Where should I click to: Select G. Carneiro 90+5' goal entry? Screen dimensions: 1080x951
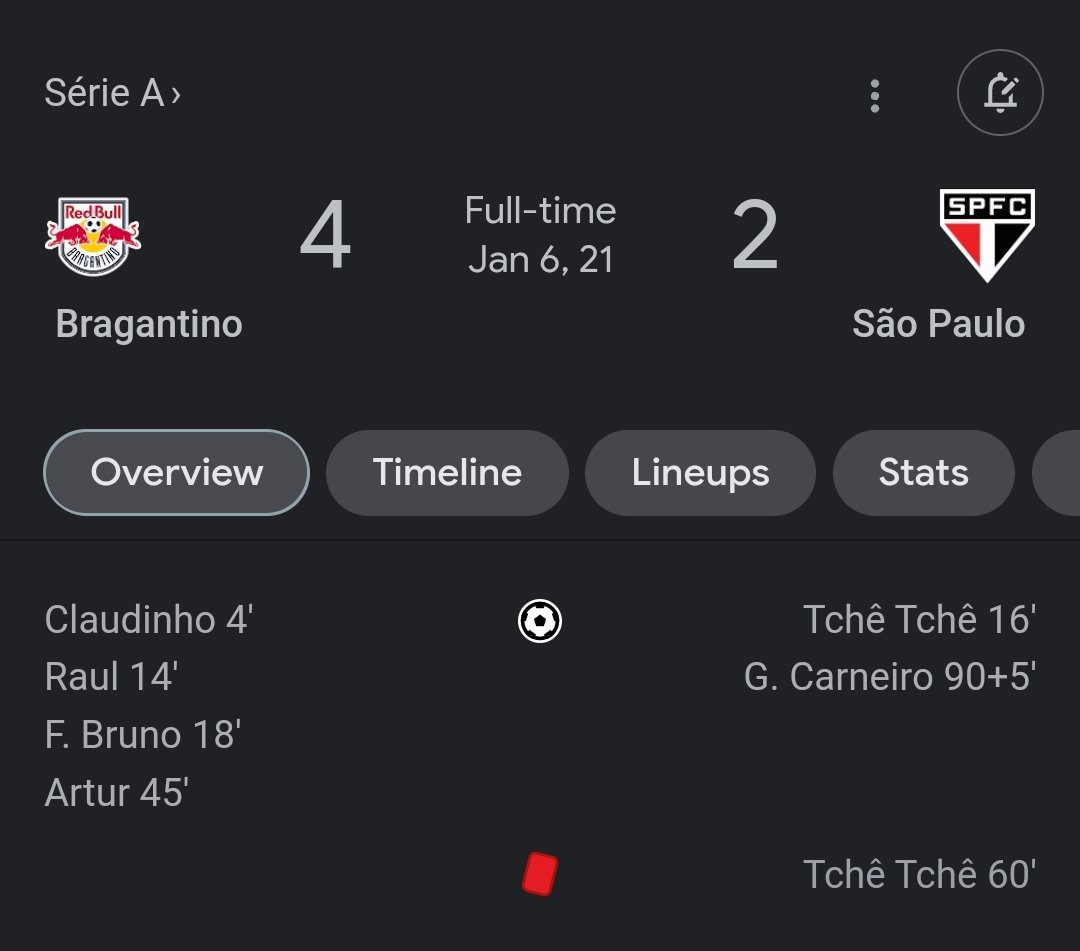point(889,677)
